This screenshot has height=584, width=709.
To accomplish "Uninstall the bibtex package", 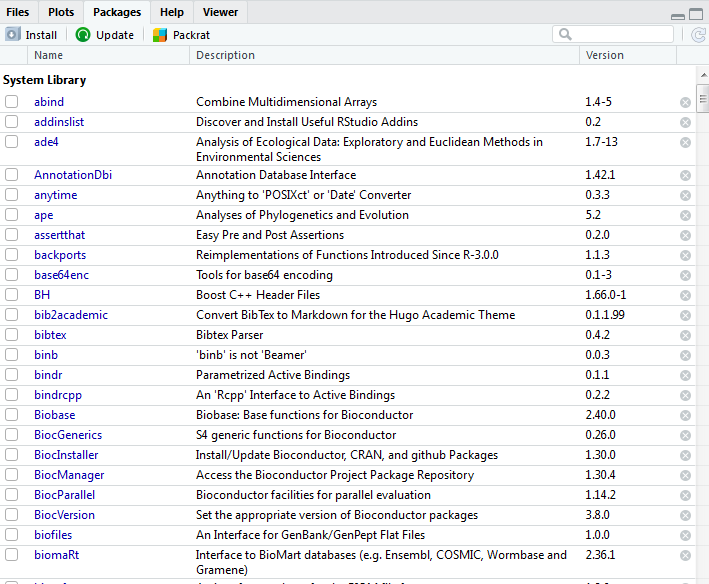I will [685, 335].
